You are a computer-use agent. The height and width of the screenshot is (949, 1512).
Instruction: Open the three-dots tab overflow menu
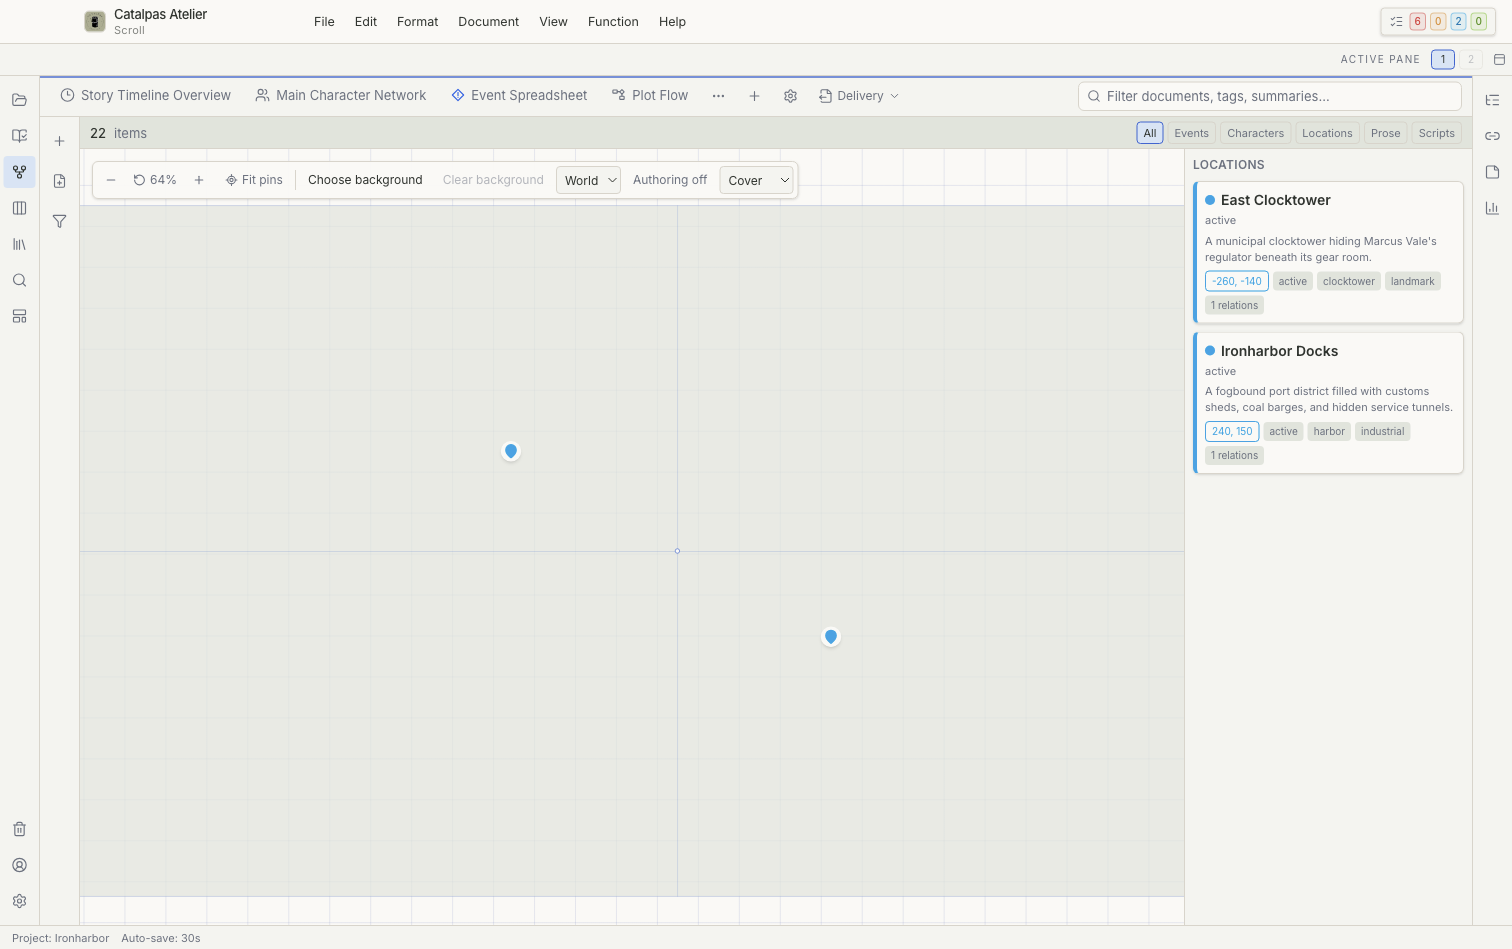tap(718, 96)
